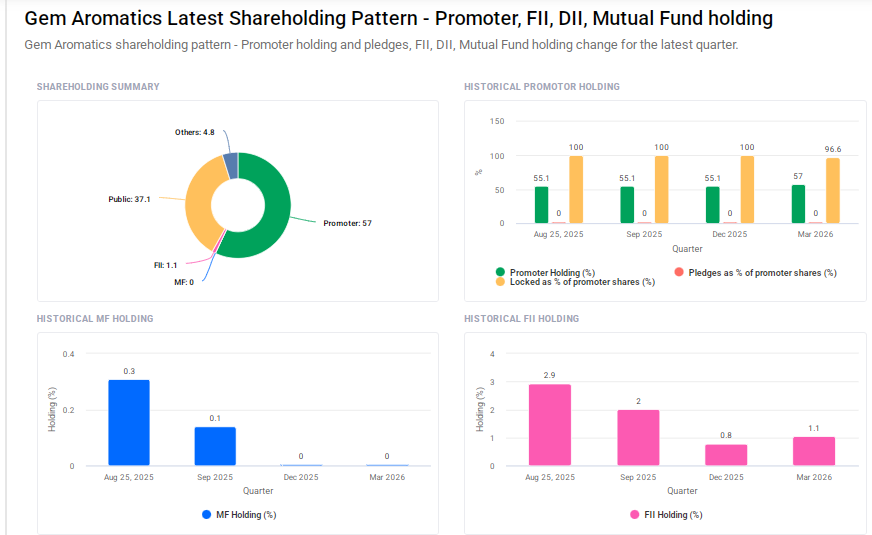Click the green Dec 2025 promoter holding bar

tap(713, 205)
